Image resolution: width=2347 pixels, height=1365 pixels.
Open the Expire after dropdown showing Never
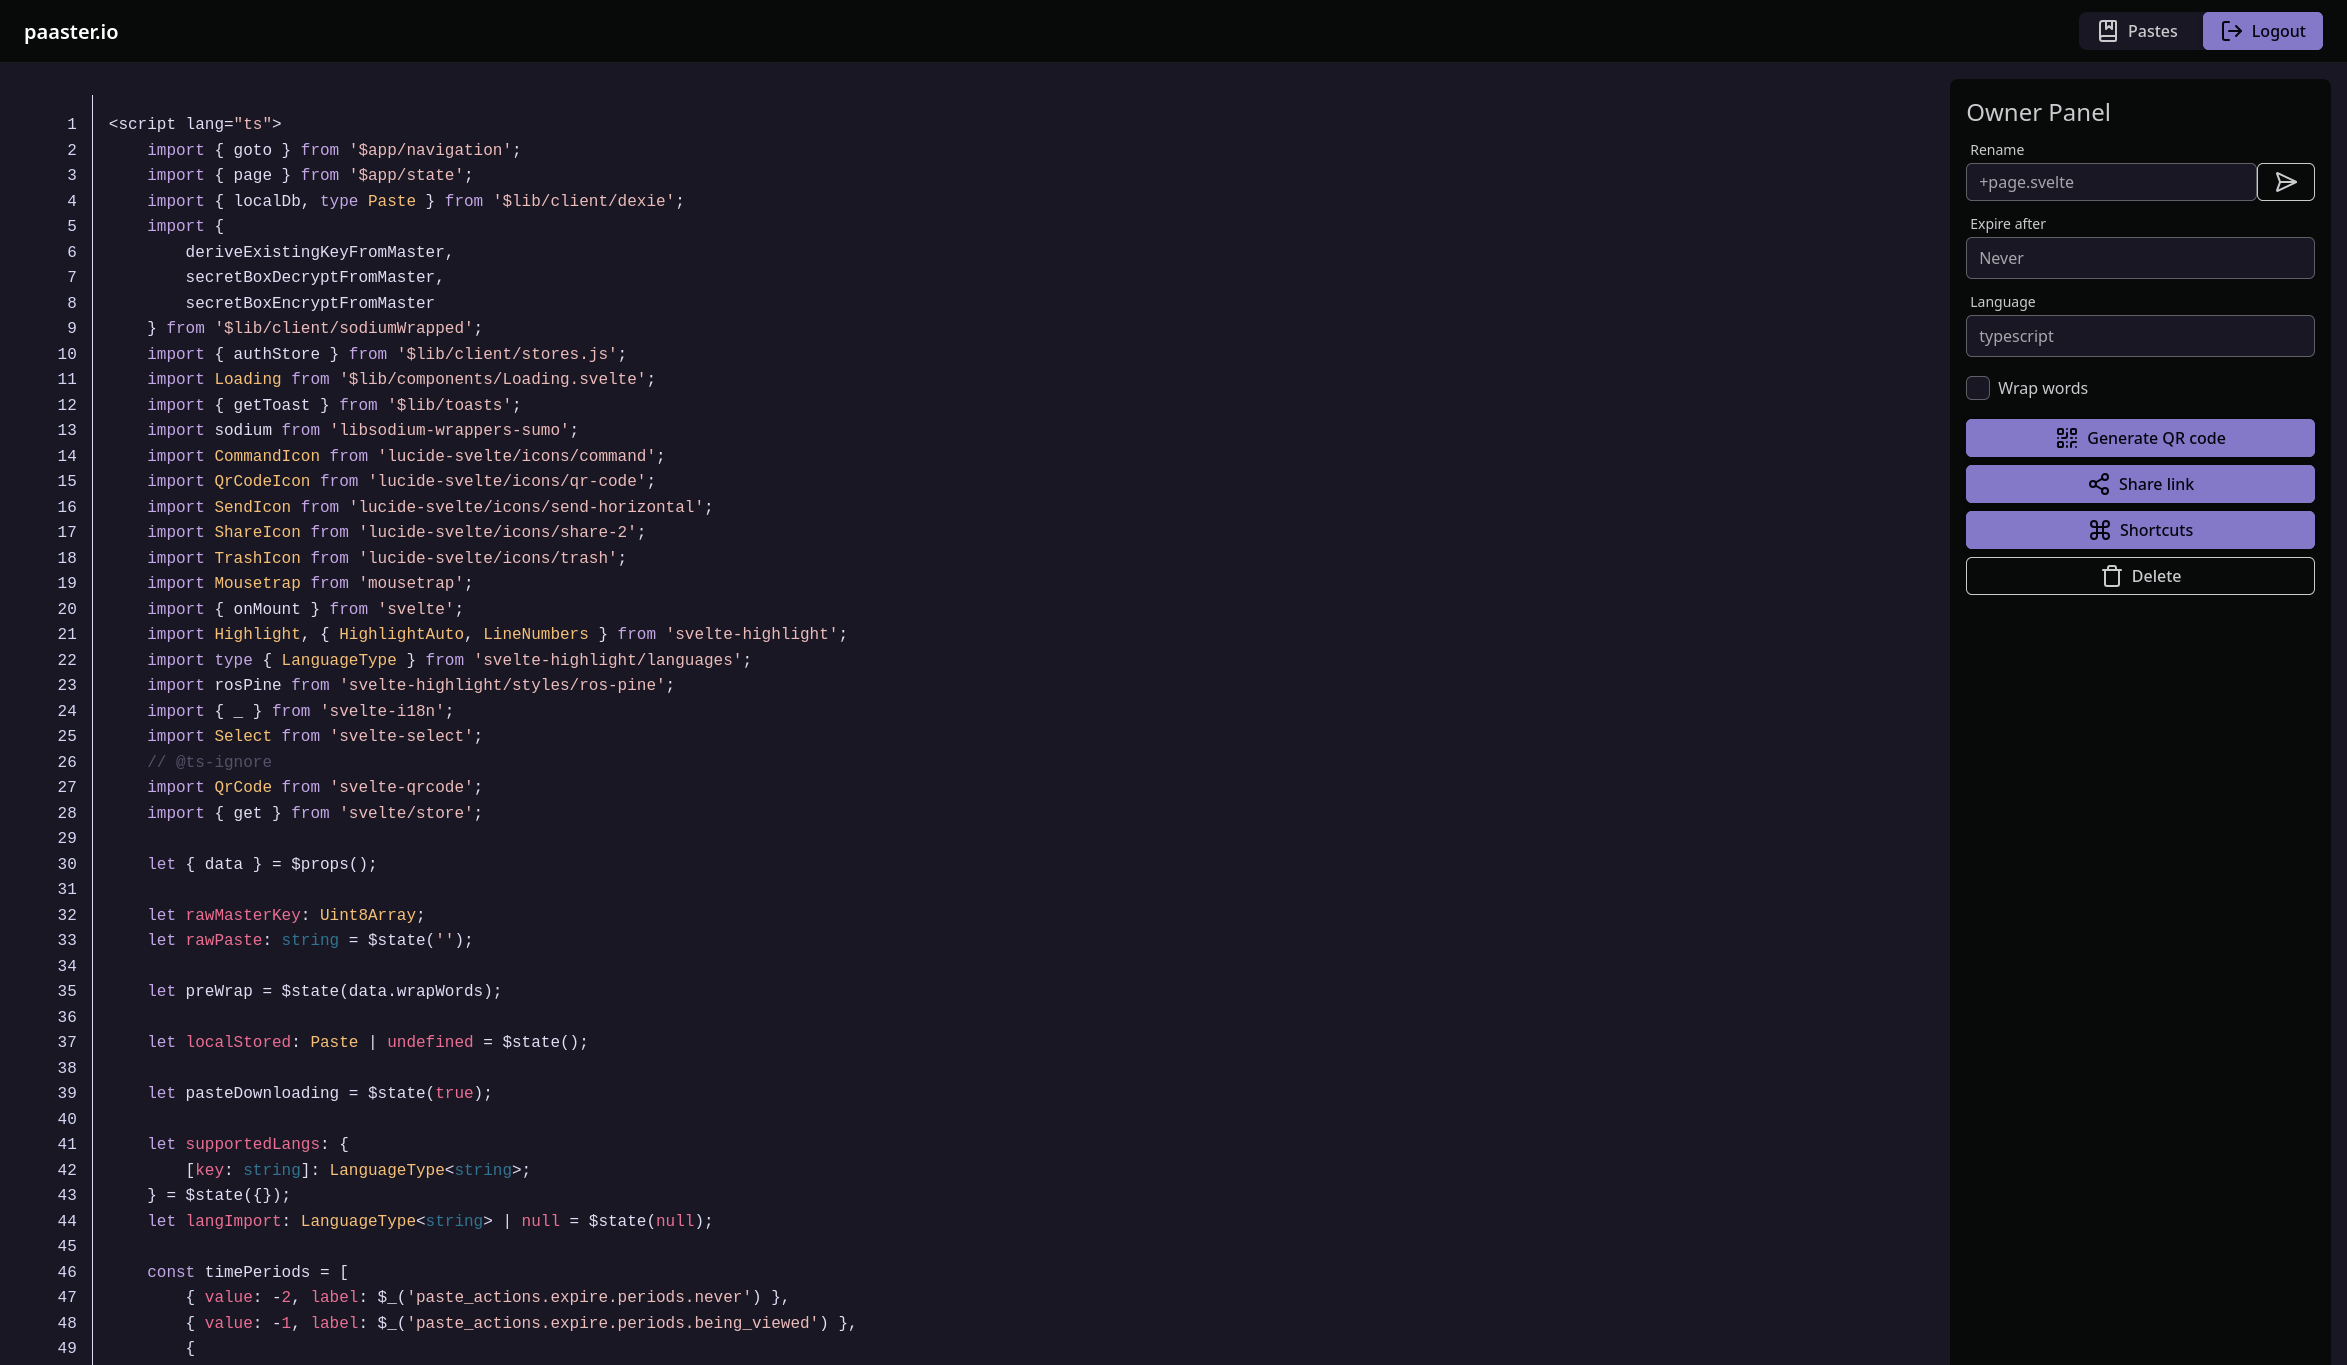[2139, 258]
